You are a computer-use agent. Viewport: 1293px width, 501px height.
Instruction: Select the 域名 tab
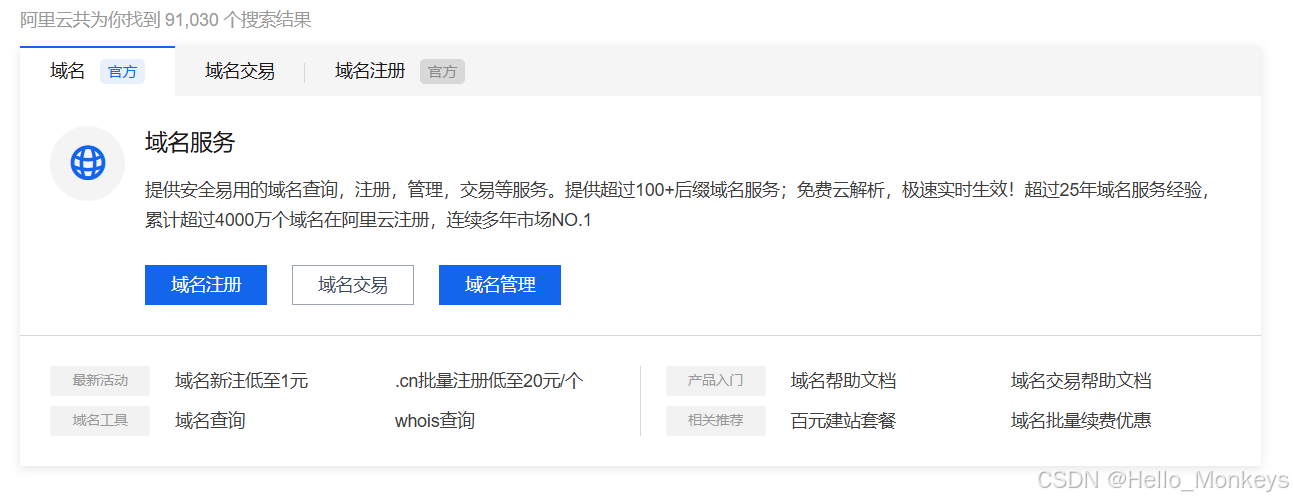tap(97, 72)
